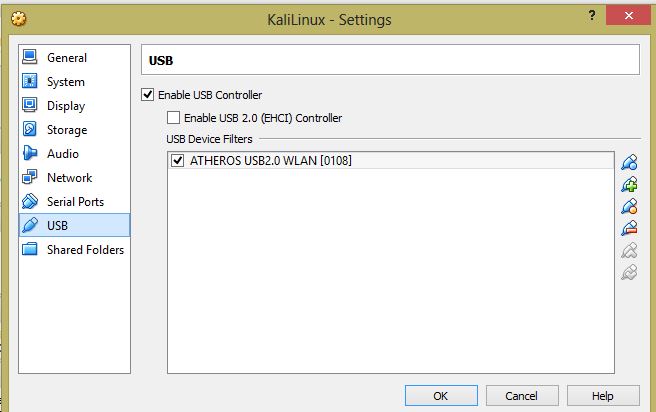Confirm settings with the OK button

point(441,396)
